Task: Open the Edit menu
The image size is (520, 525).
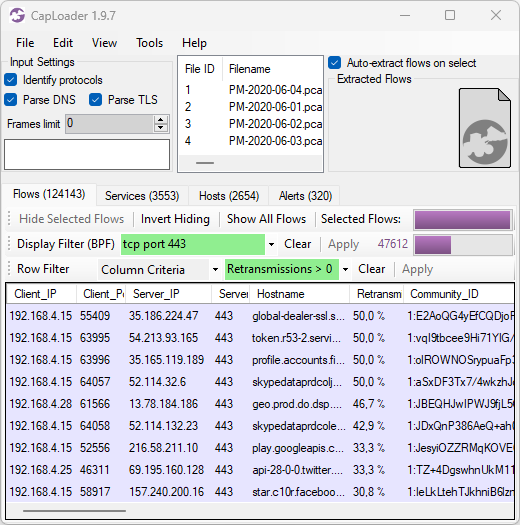Action: pyautogui.click(x=63, y=43)
